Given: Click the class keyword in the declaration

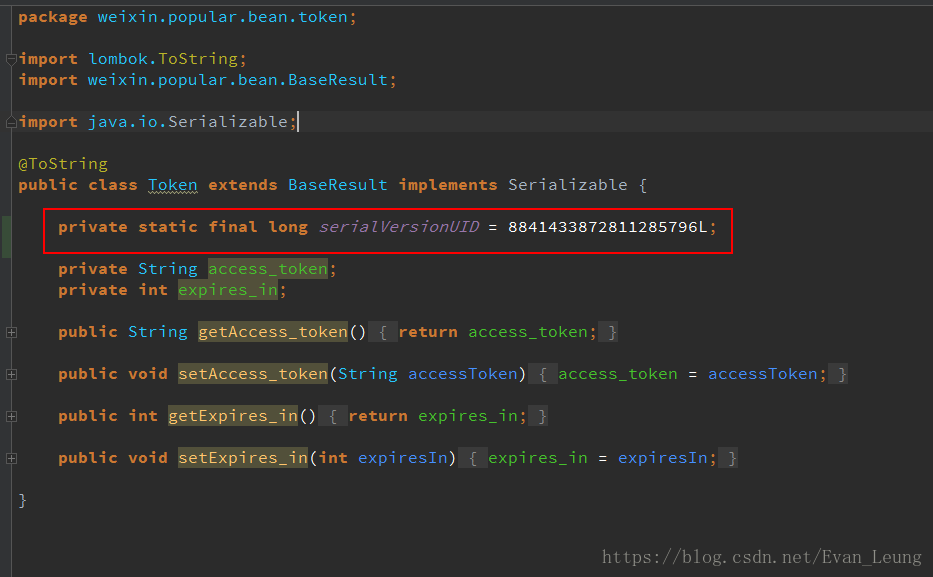Looking at the screenshot, I should (113, 185).
